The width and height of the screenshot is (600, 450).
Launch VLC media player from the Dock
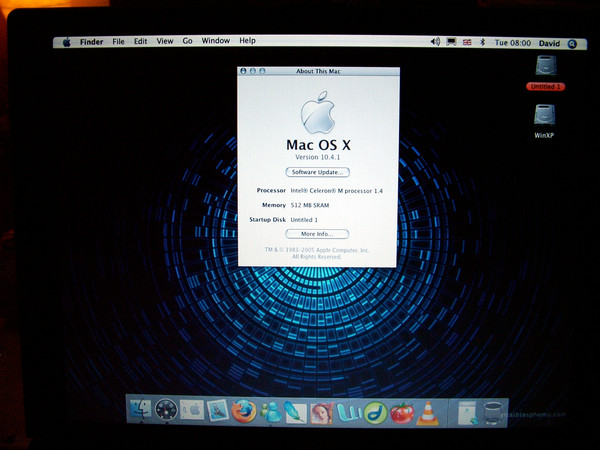coord(428,413)
